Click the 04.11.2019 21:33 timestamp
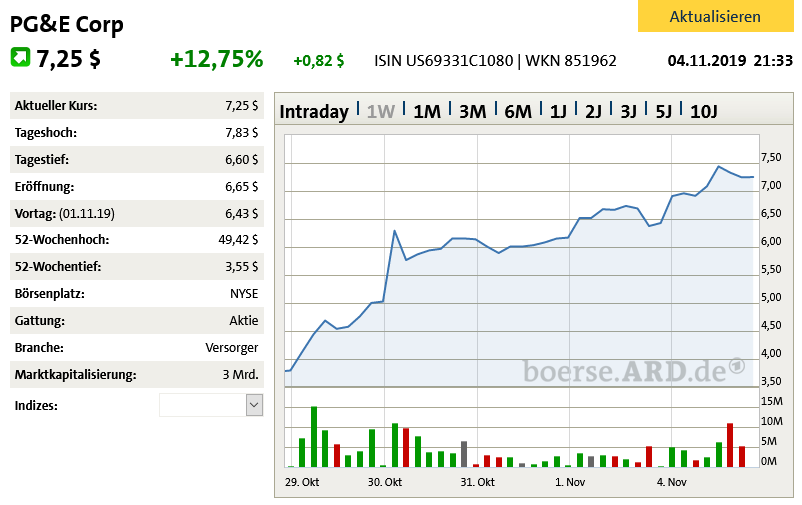This screenshot has width=802, height=505. pos(730,61)
